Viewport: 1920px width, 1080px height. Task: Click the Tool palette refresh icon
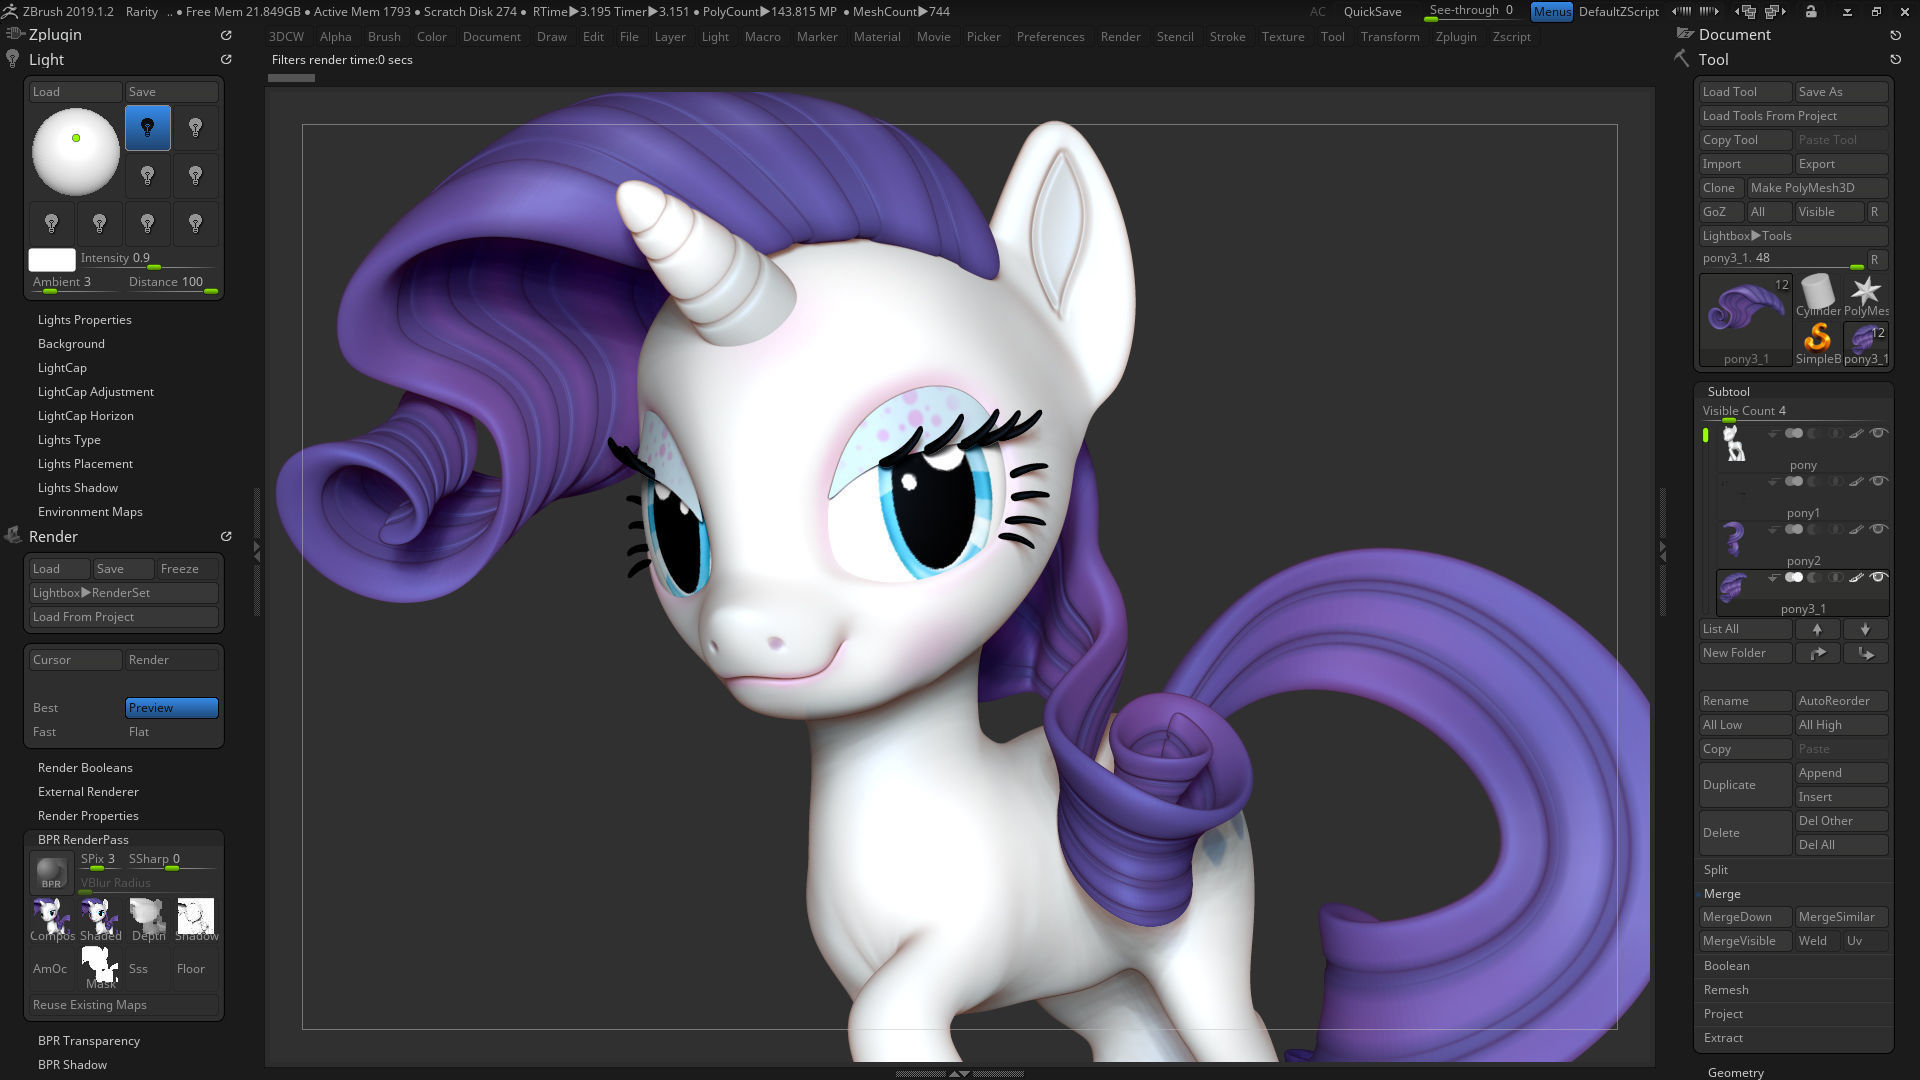tap(1895, 59)
